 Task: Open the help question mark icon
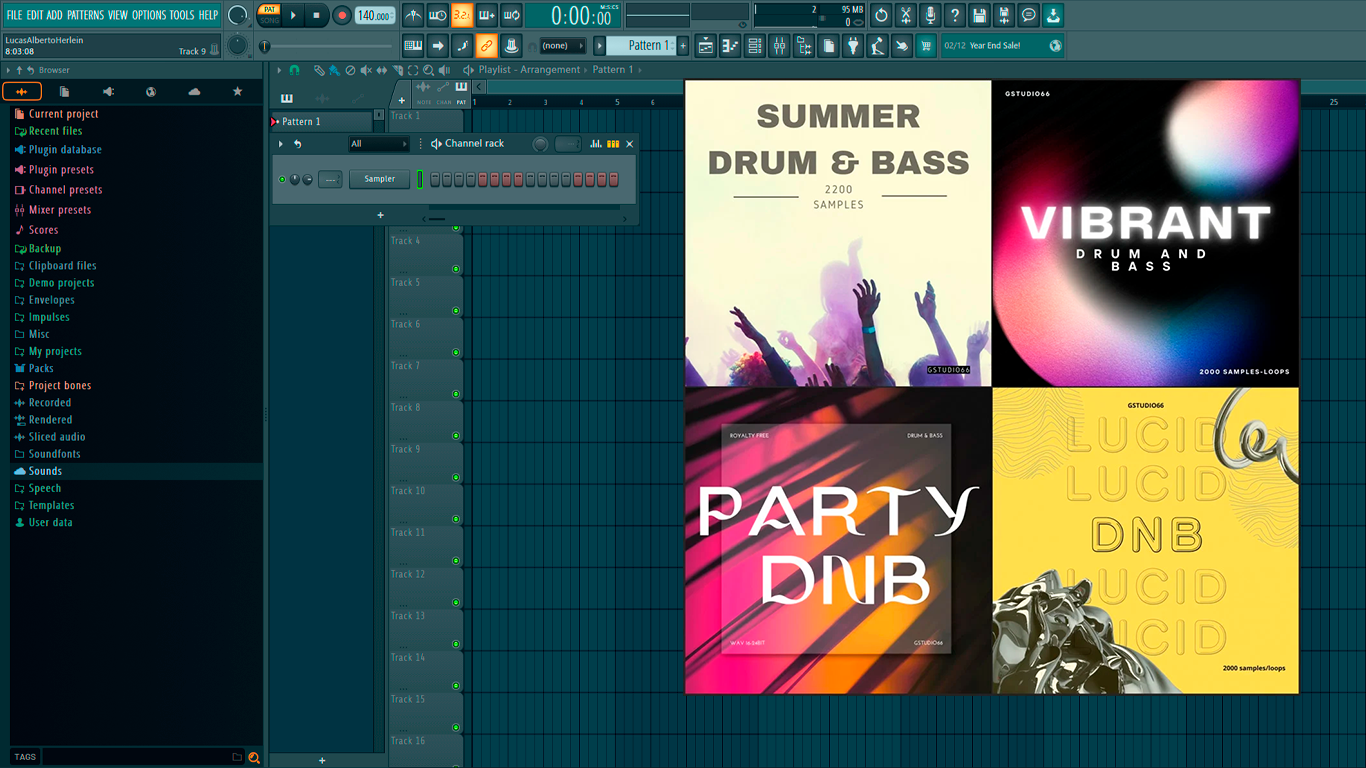tap(955, 15)
